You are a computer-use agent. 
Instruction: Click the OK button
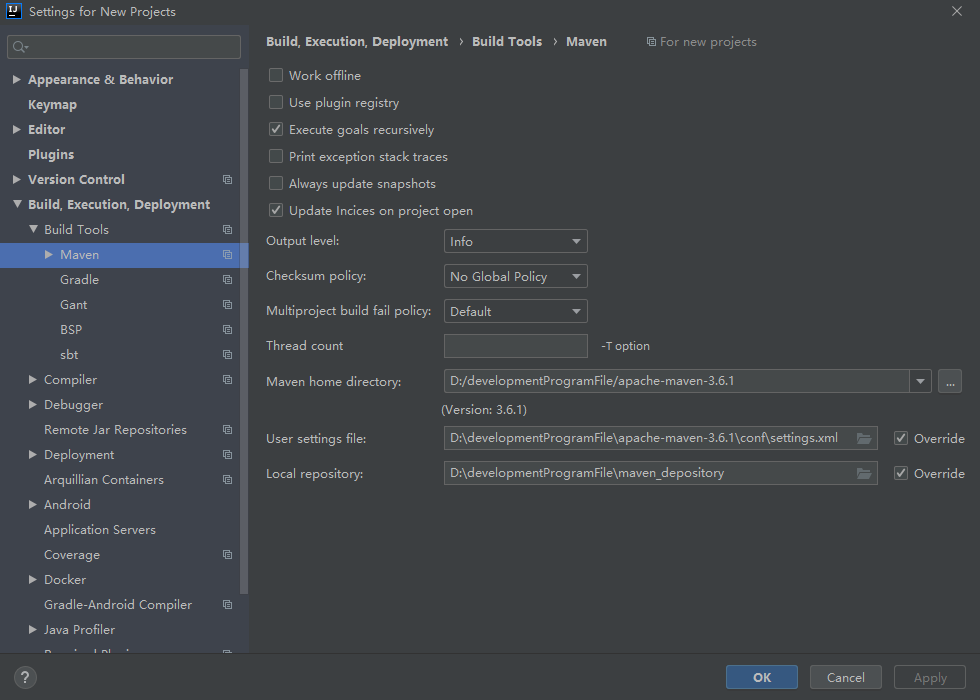point(762,678)
